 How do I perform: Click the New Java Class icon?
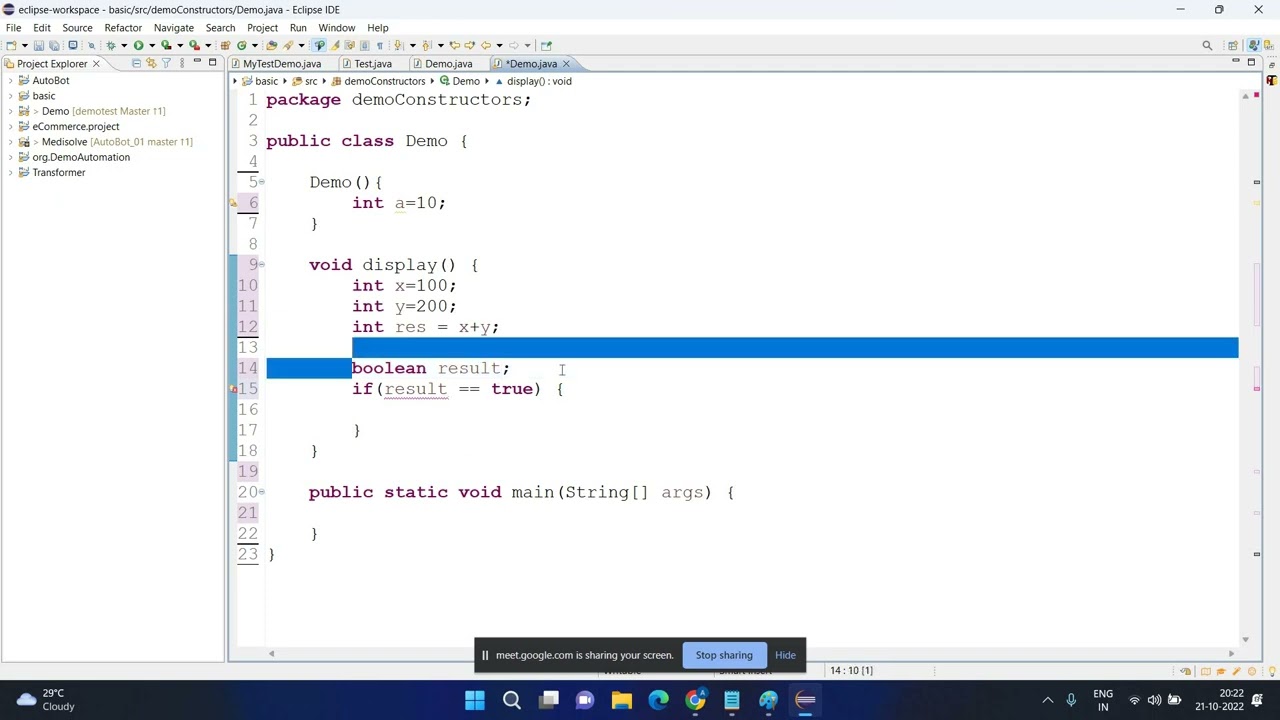pos(242,45)
